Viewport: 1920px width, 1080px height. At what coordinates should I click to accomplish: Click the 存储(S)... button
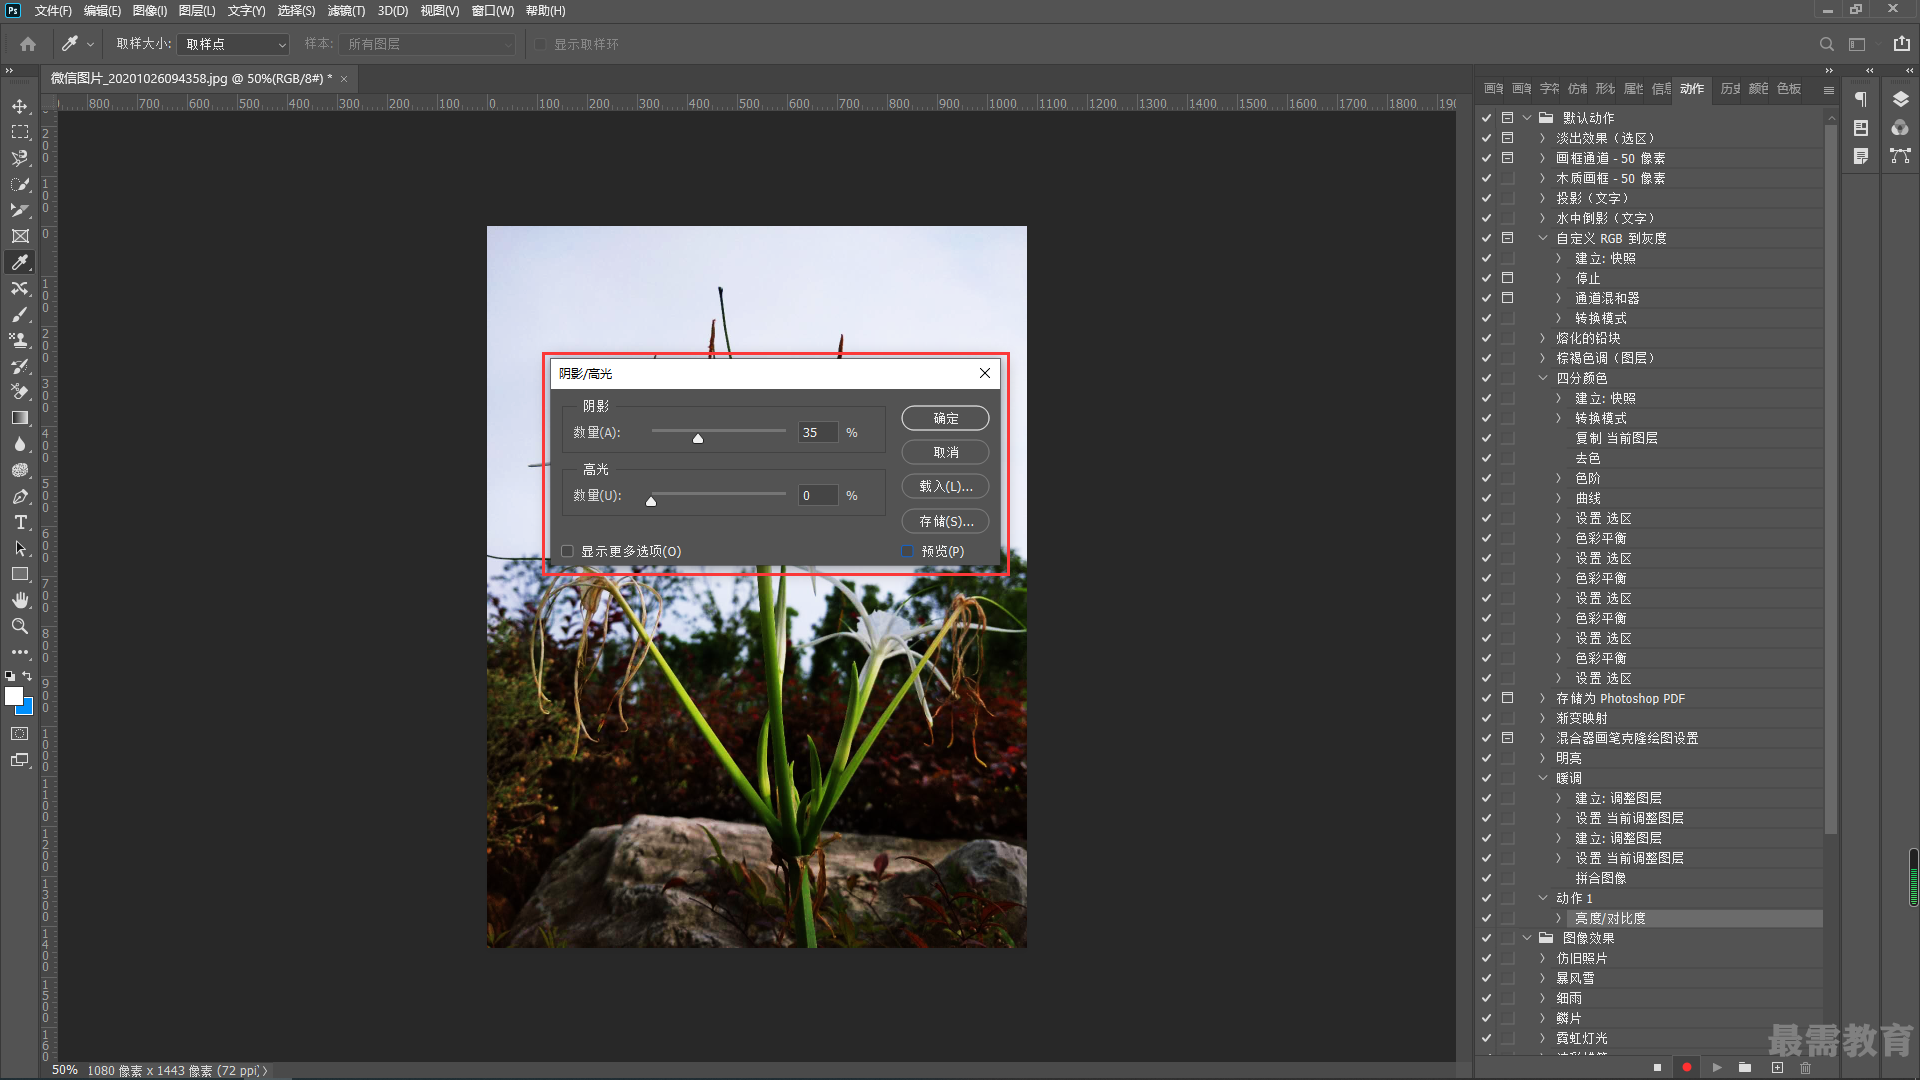[945, 521]
